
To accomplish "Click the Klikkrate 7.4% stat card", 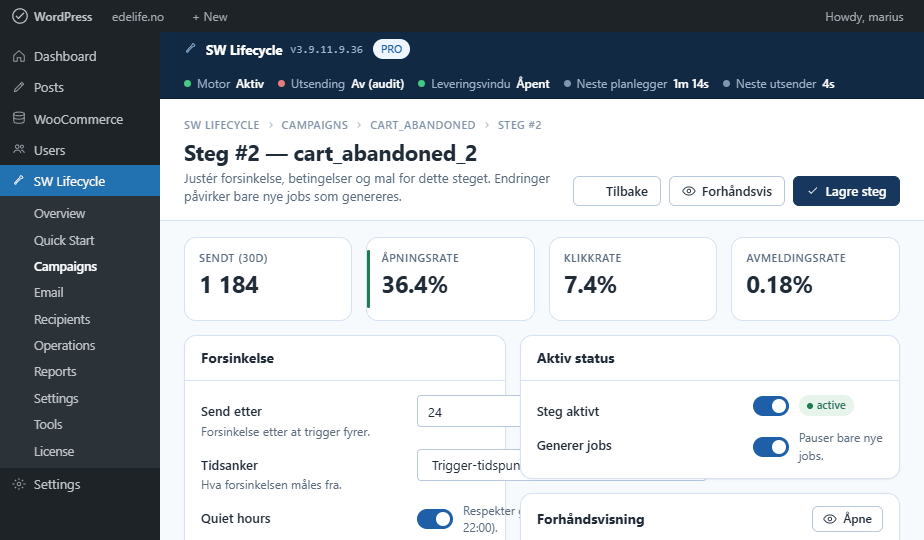I will 633,279.
